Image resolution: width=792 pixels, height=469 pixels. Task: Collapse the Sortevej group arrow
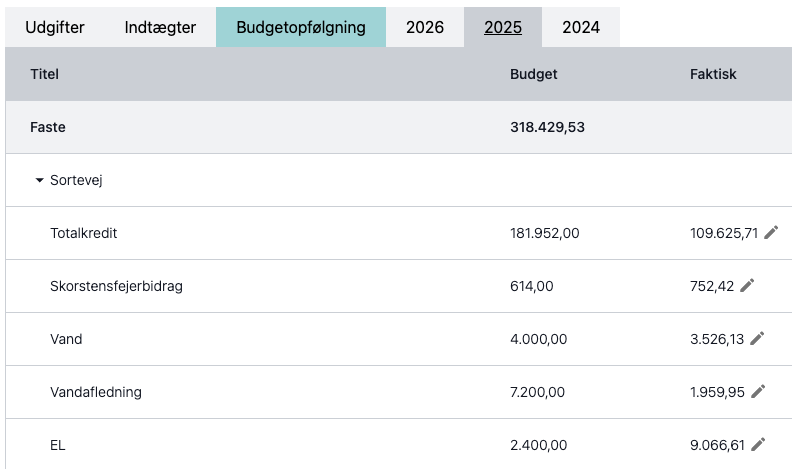pos(39,180)
